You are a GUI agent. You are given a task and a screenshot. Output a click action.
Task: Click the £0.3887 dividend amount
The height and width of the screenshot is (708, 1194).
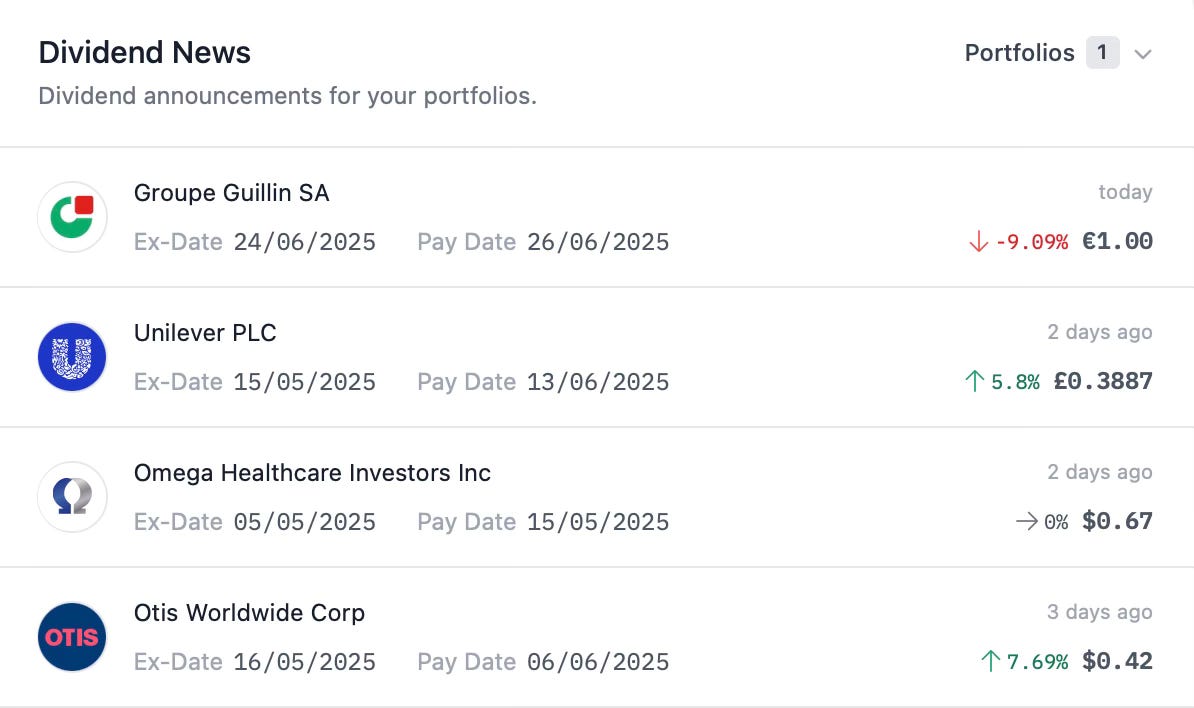click(x=1103, y=381)
